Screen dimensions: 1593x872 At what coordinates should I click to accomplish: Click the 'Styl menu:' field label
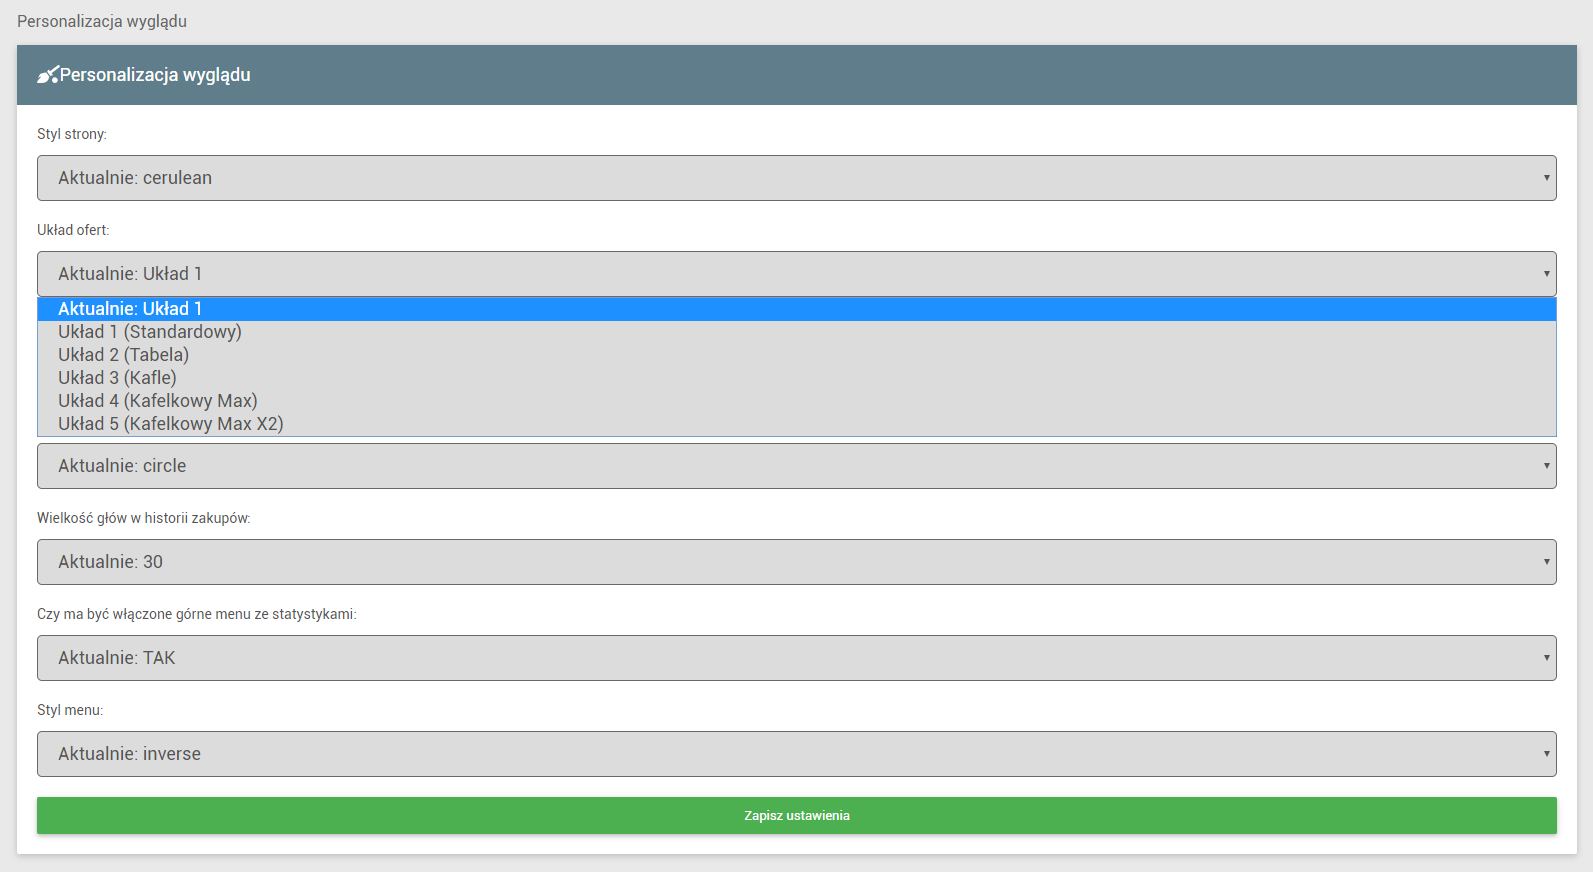coord(70,710)
